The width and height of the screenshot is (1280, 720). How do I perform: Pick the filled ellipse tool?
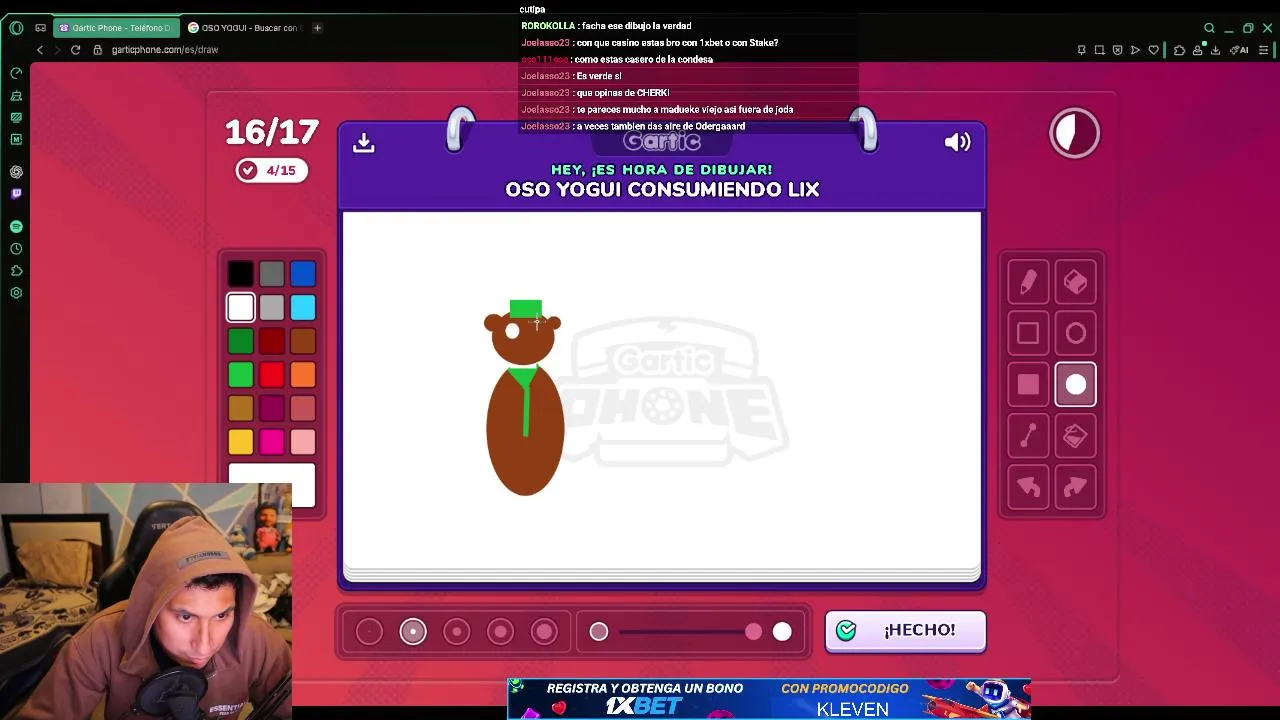1076,385
